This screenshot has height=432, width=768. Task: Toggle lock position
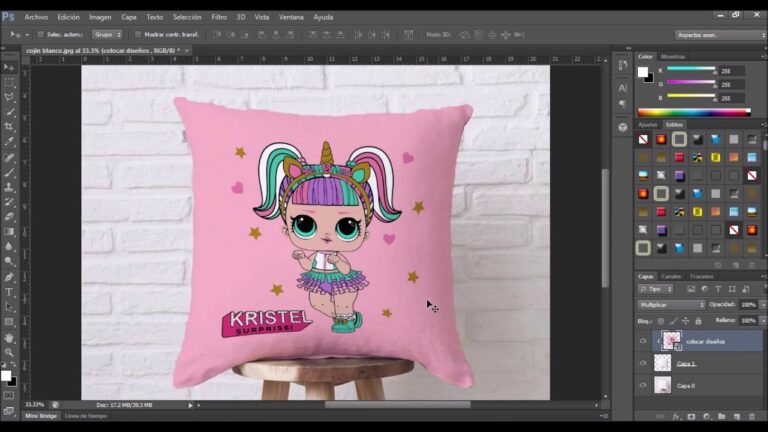[x=686, y=321]
